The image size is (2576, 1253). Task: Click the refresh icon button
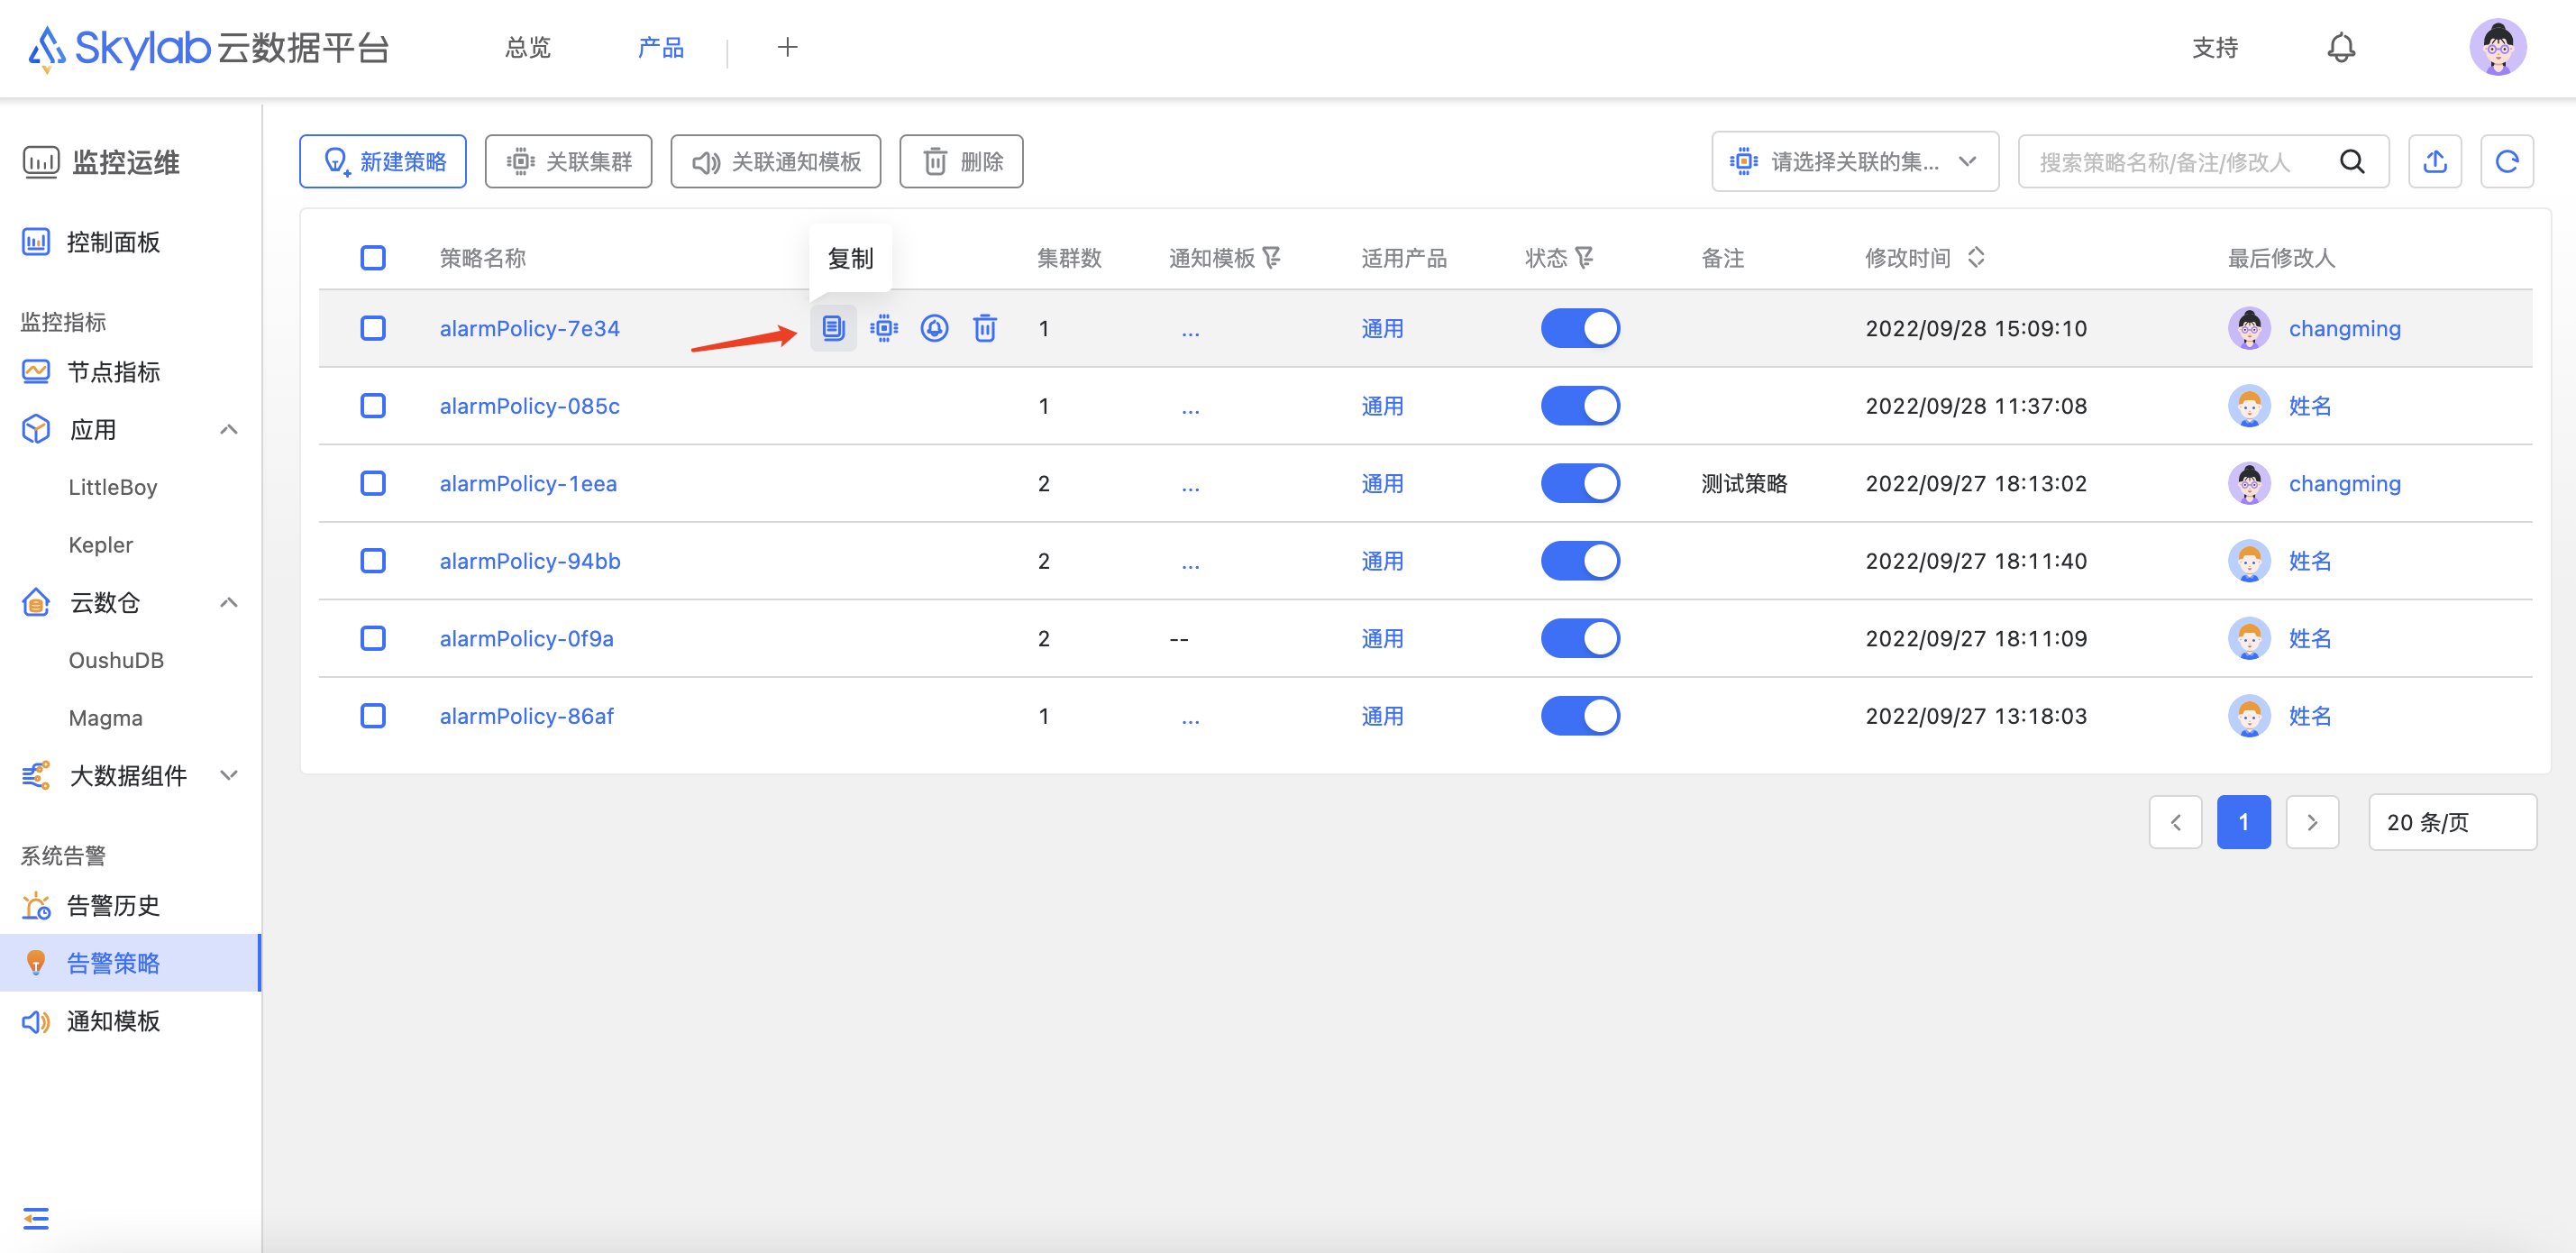pyautogui.click(x=2506, y=162)
